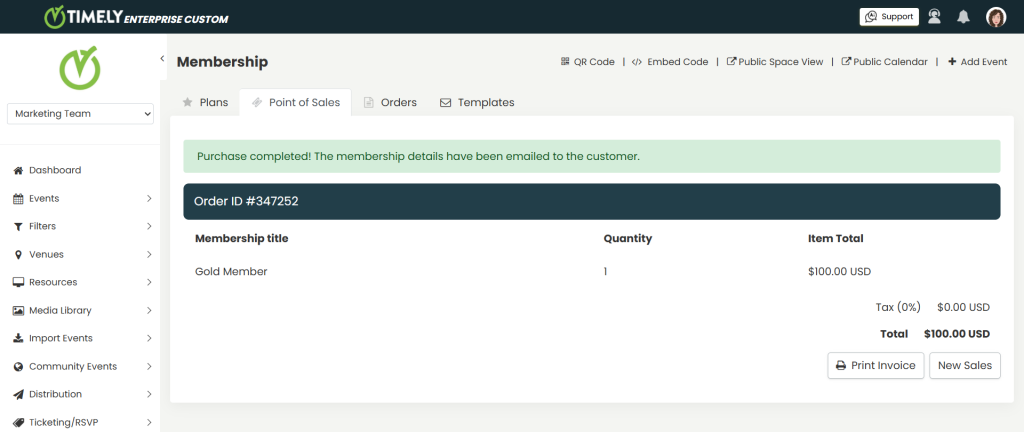Viewport: 1024px width, 432px height.
Task: Click the Print Invoice button
Action: click(876, 365)
